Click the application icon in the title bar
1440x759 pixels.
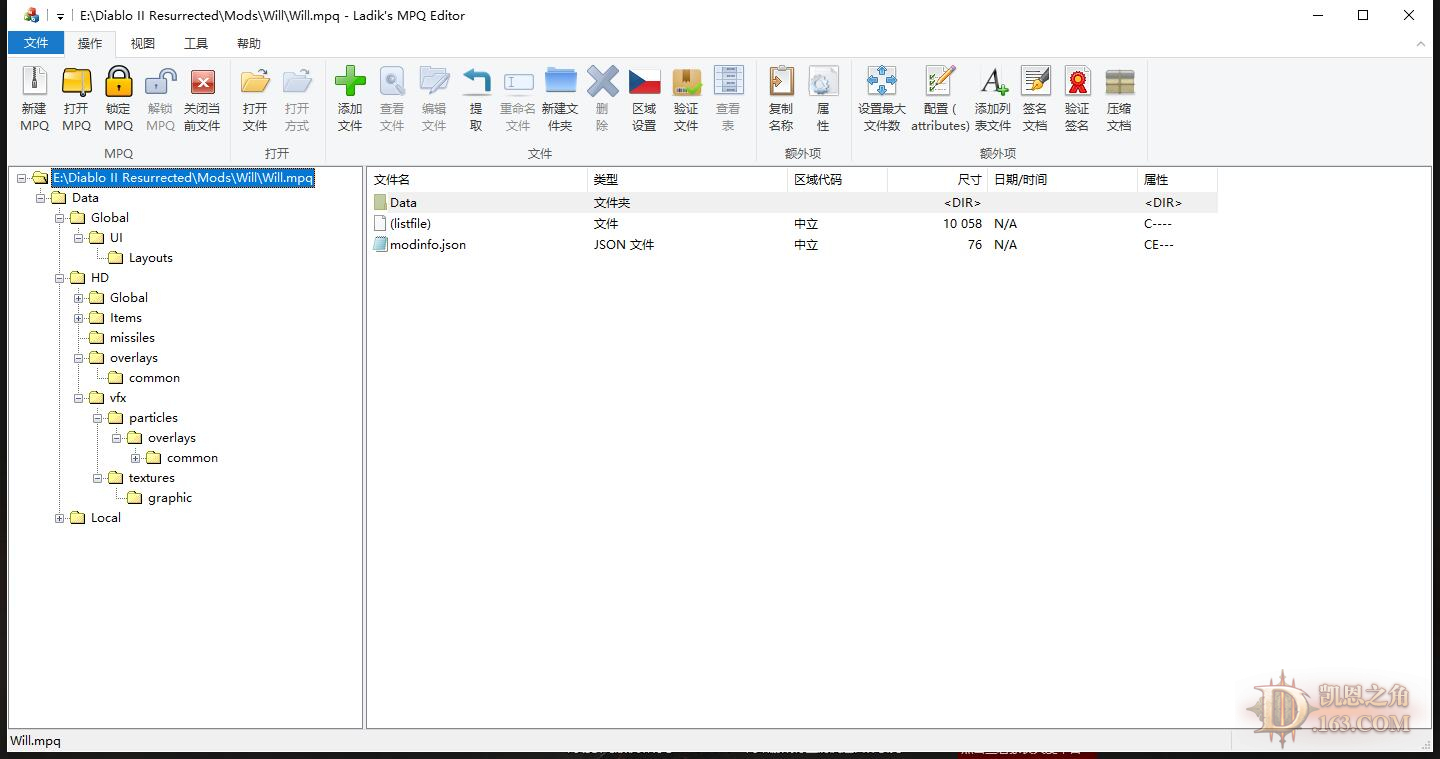(x=32, y=16)
